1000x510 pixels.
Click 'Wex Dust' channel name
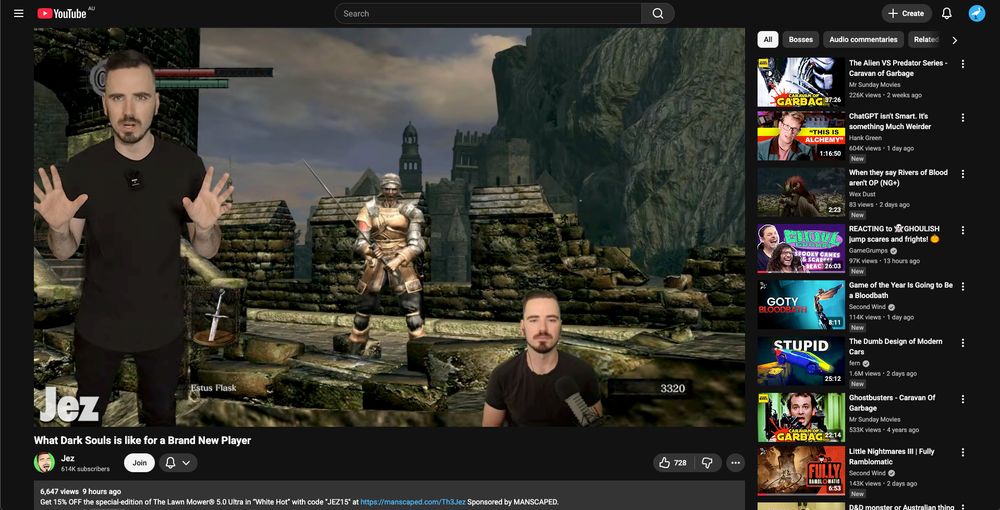coord(862,194)
